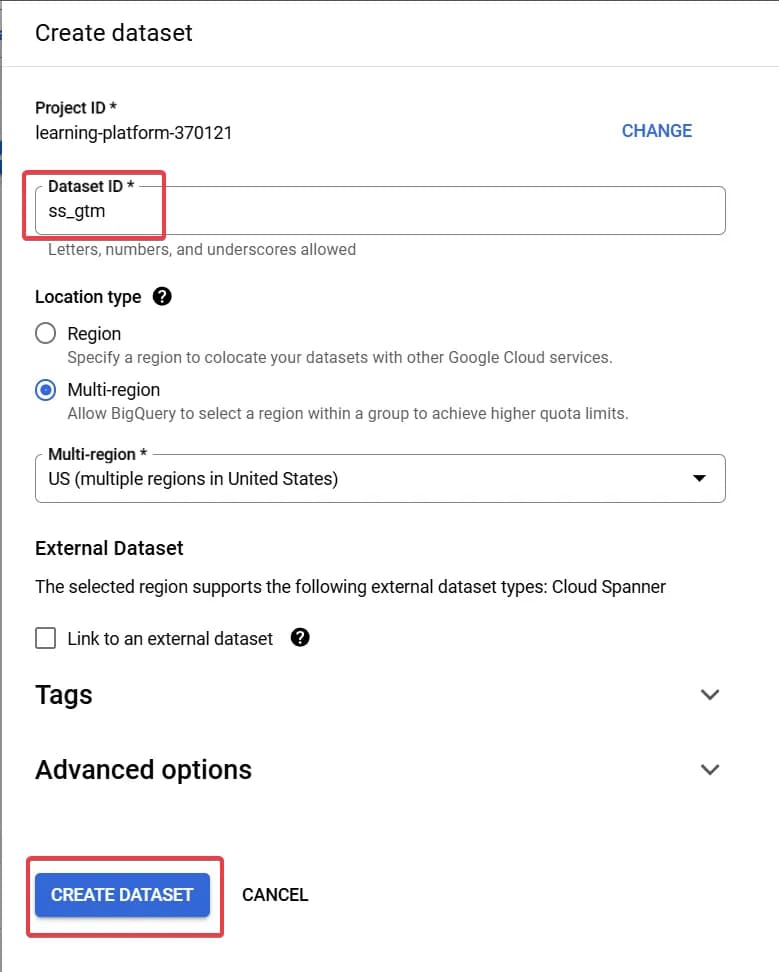Check Link to an external dataset
The height and width of the screenshot is (972, 779).
point(45,638)
